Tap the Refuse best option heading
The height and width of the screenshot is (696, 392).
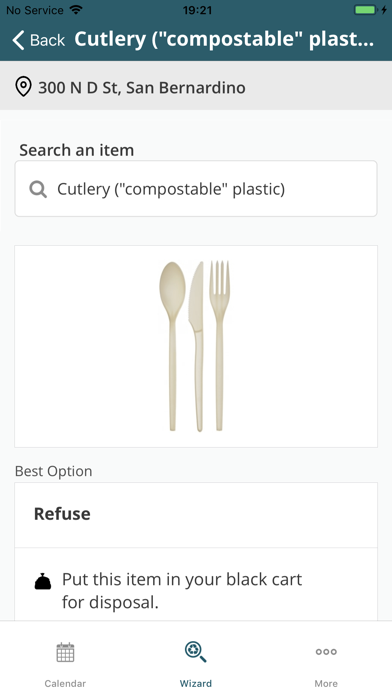coord(62,514)
